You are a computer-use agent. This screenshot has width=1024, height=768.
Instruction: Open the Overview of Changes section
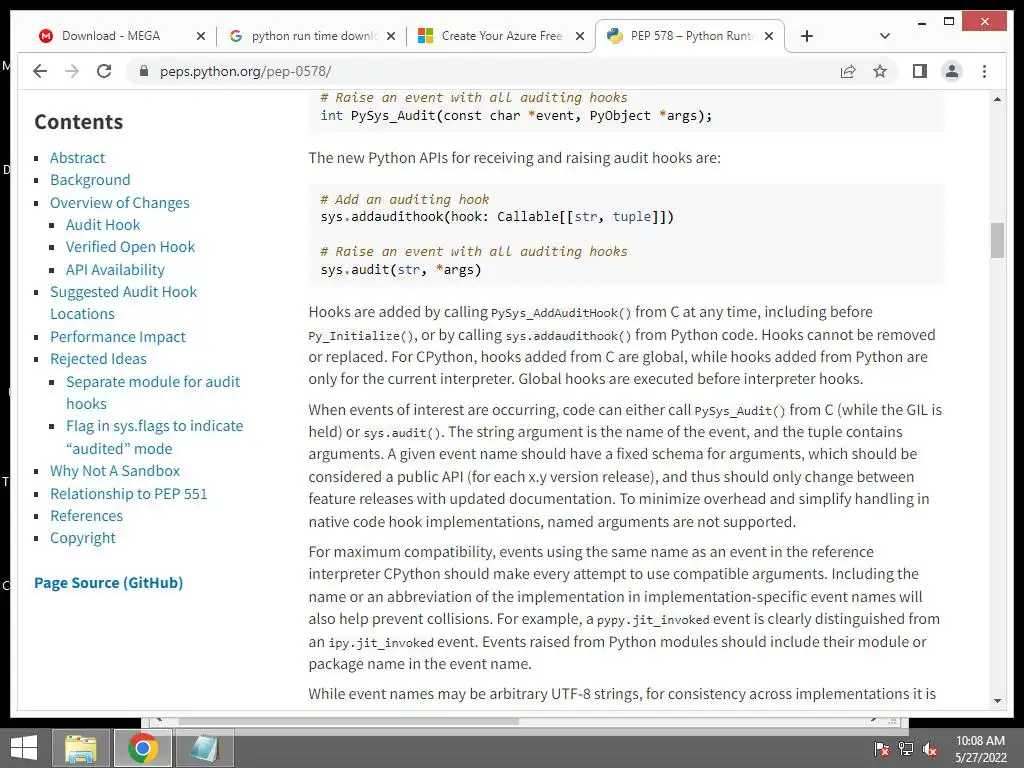click(x=120, y=203)
